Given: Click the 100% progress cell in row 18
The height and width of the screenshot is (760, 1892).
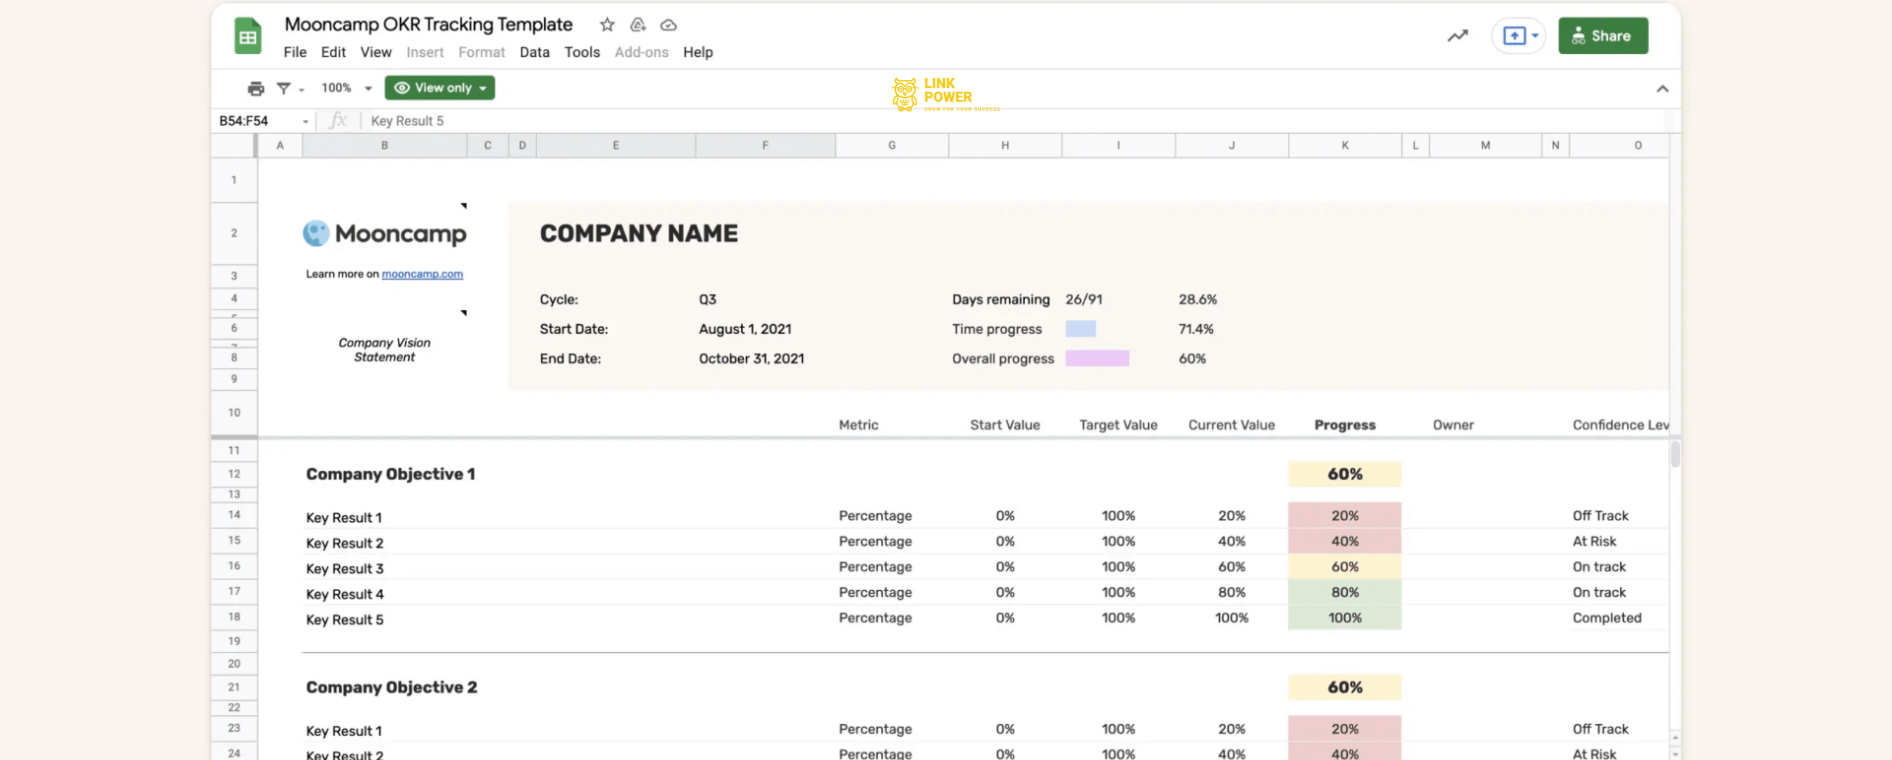Looking at the screenshot, I should click(x=1345, y=618).
